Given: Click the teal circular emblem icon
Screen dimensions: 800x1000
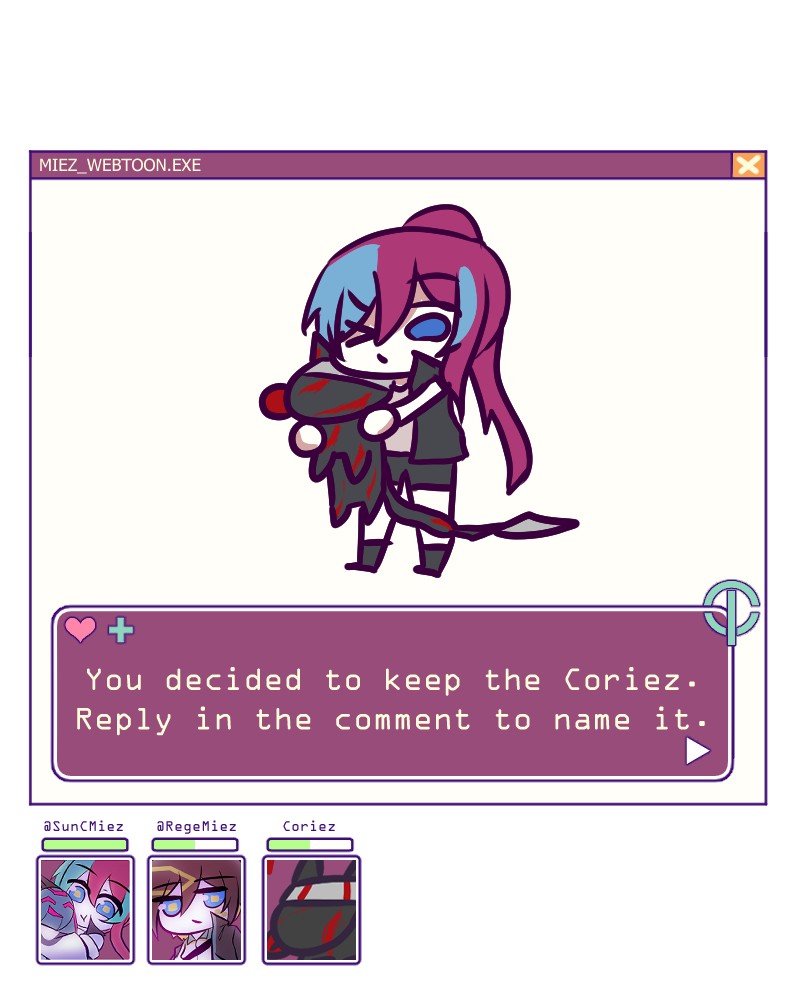Looking at the screenshot, I should point(732,610).
